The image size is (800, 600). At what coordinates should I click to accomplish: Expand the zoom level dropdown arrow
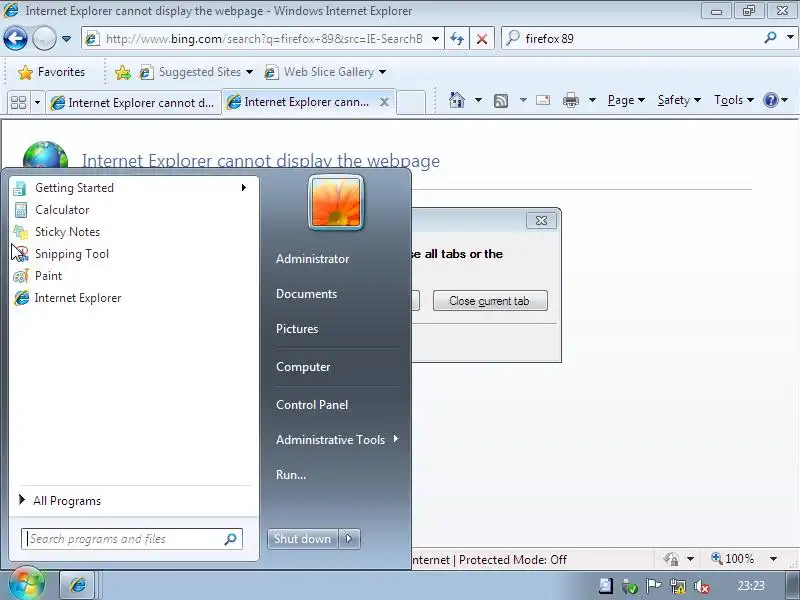[773, 559]
